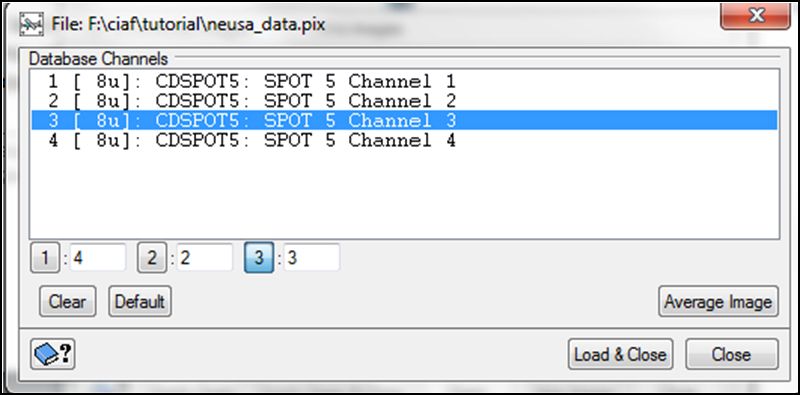Select SPOT 5 Channel 2 in the list
This screenshot has height=395, width=800.
point(404,101)
